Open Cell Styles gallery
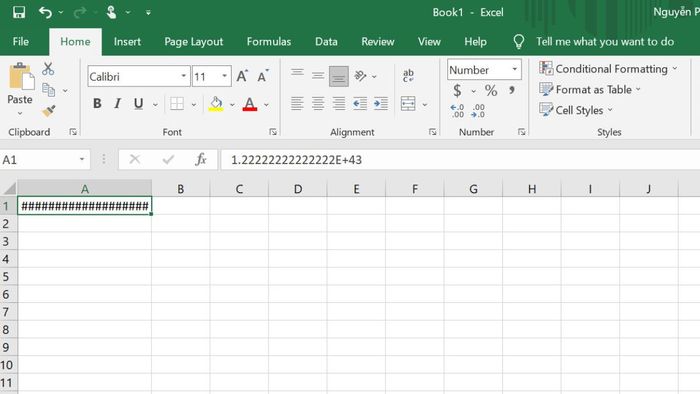The width and height of the screenshot is (700, 394). tap(576, 110)
